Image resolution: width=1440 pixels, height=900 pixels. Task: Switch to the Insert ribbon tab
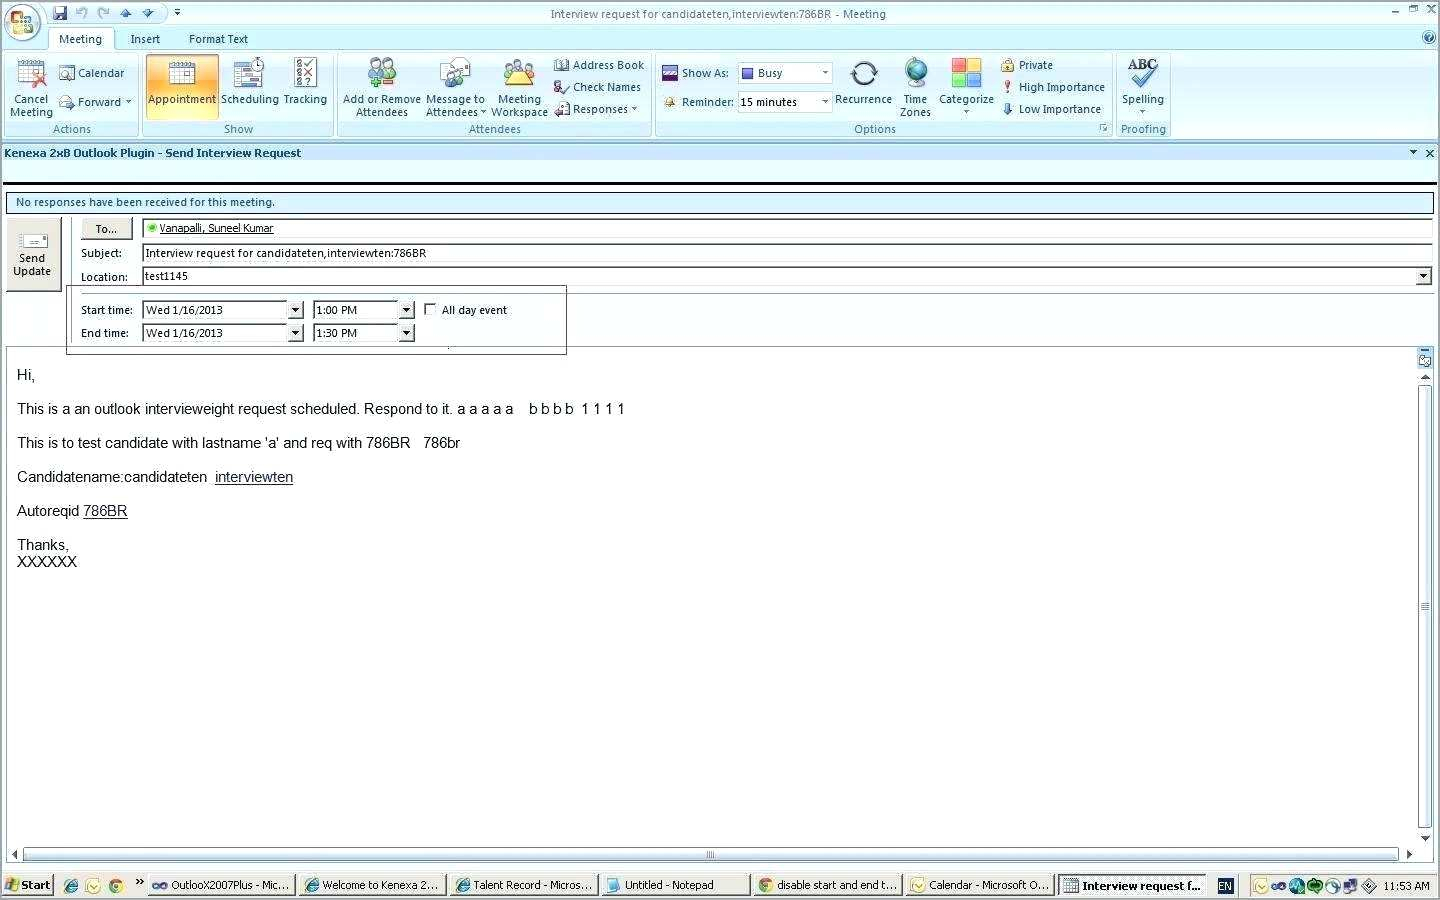click(x=145, y=39)
